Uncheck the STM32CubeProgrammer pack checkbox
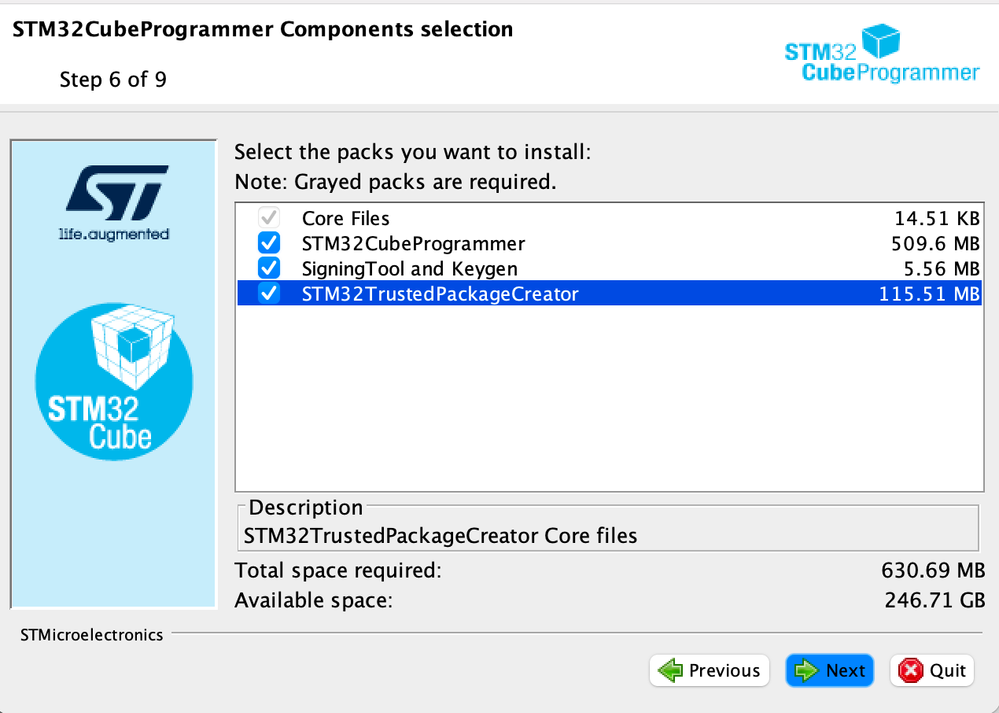 [269, 243]
